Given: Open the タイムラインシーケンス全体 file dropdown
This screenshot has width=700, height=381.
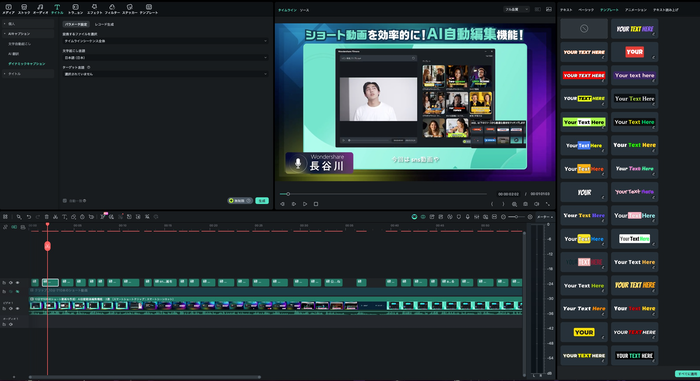Looking at the screenshot, I should click(165, 41).
